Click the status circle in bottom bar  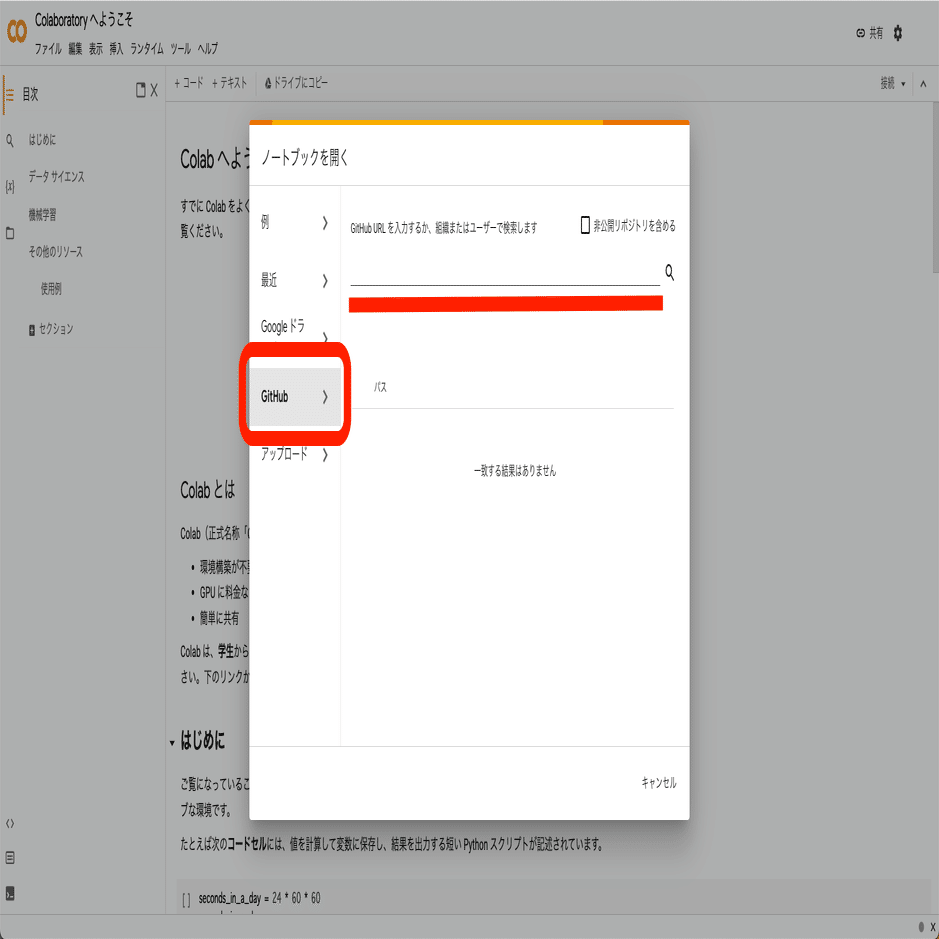[x=921, y=927]
